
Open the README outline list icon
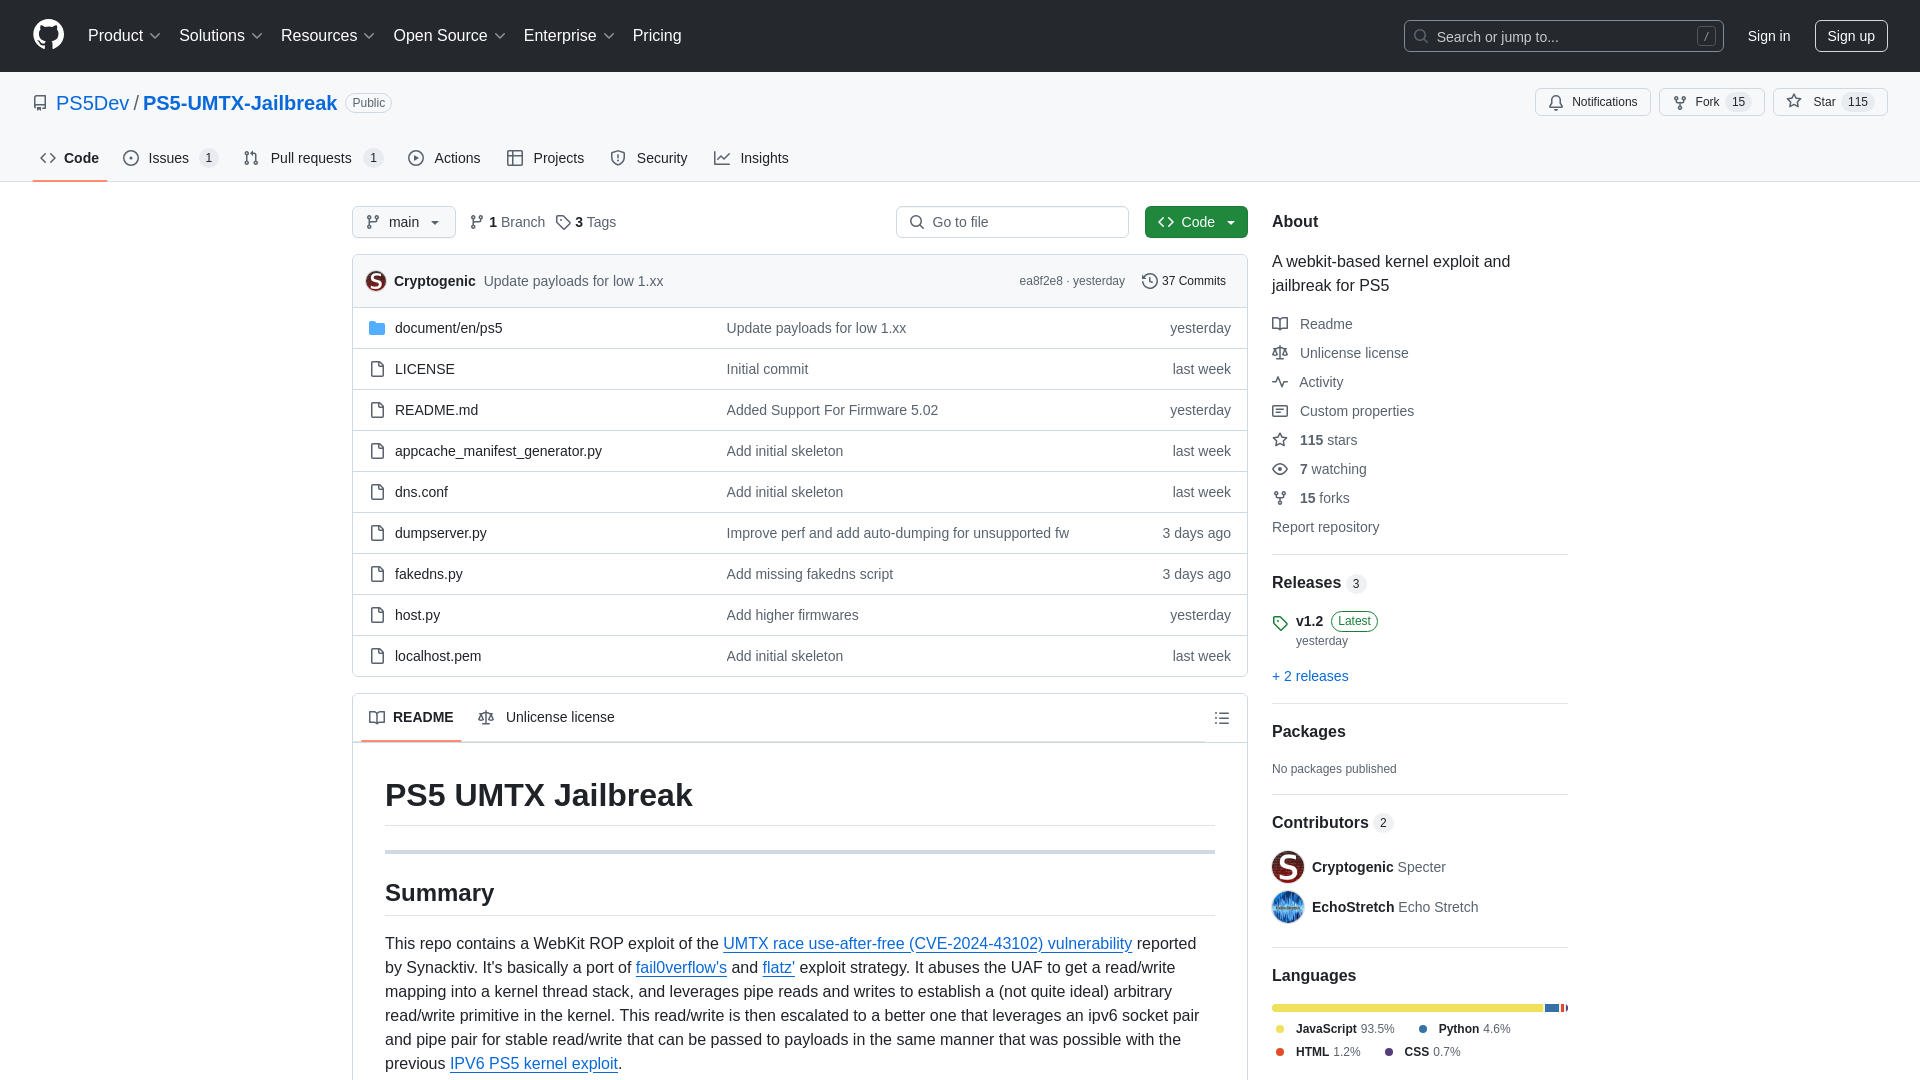coord(1221,718)
